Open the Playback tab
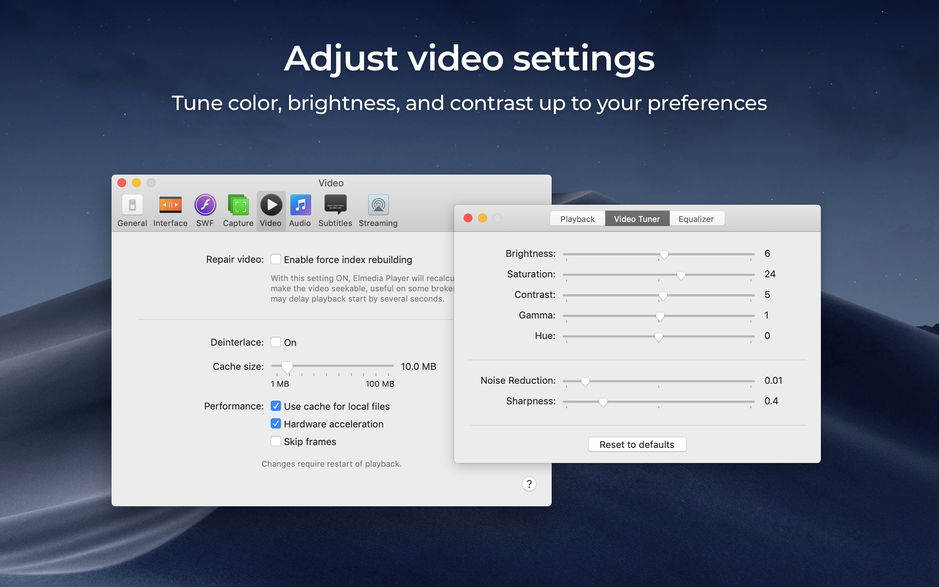The image size is (939, 587). [577, 217]
